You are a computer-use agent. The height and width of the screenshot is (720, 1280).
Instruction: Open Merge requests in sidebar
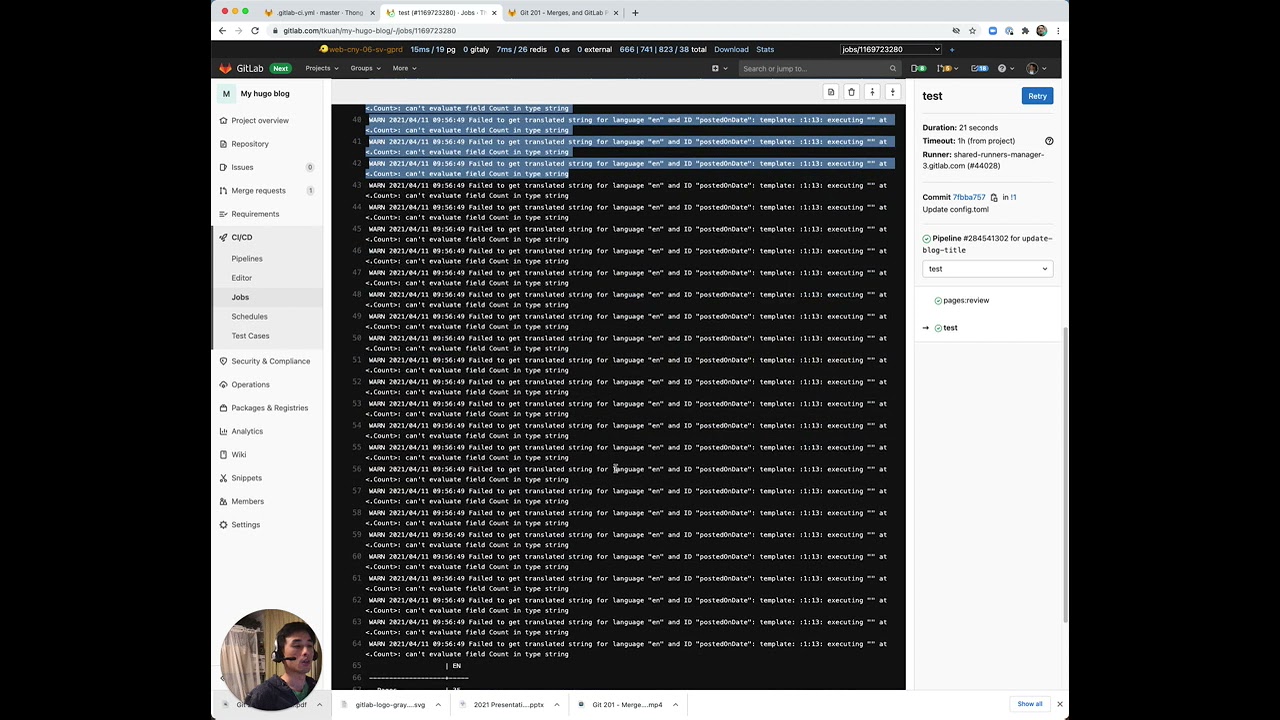tap(258, 190)
